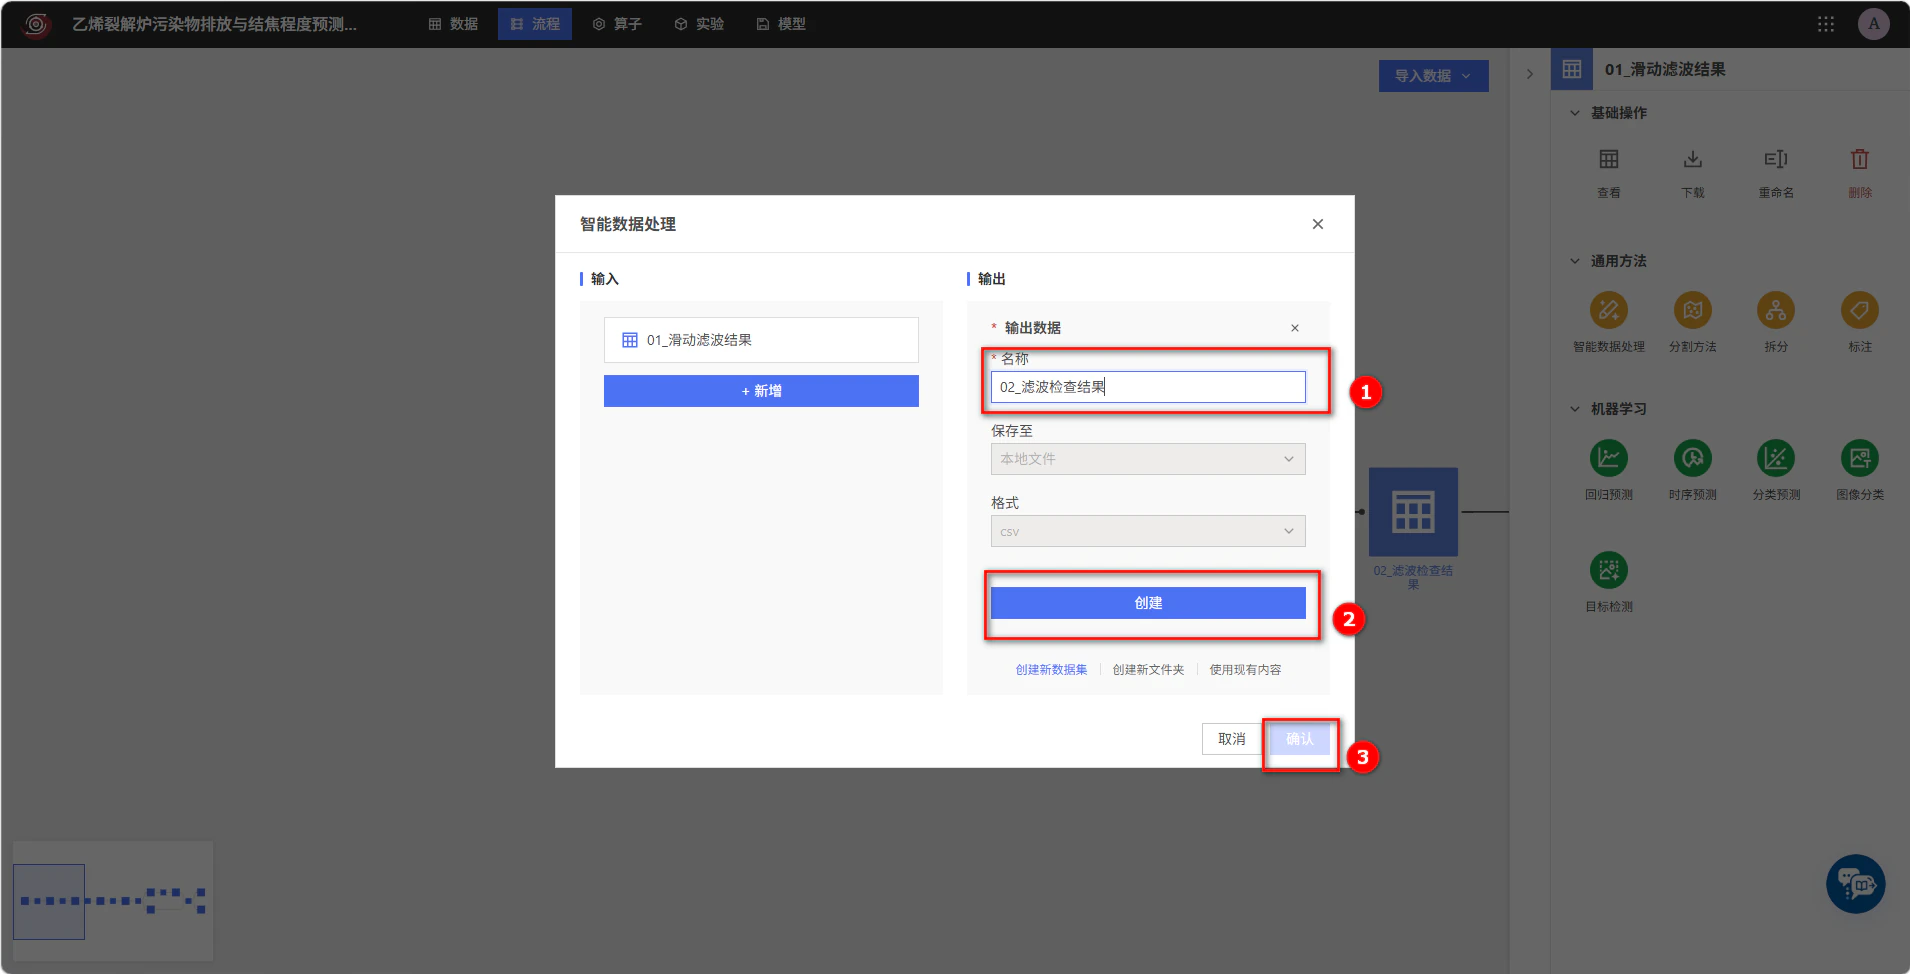Screen dimensions: 1910x974
Task: Select the 创建新文件夹 link
Action: click(1148, 670)
